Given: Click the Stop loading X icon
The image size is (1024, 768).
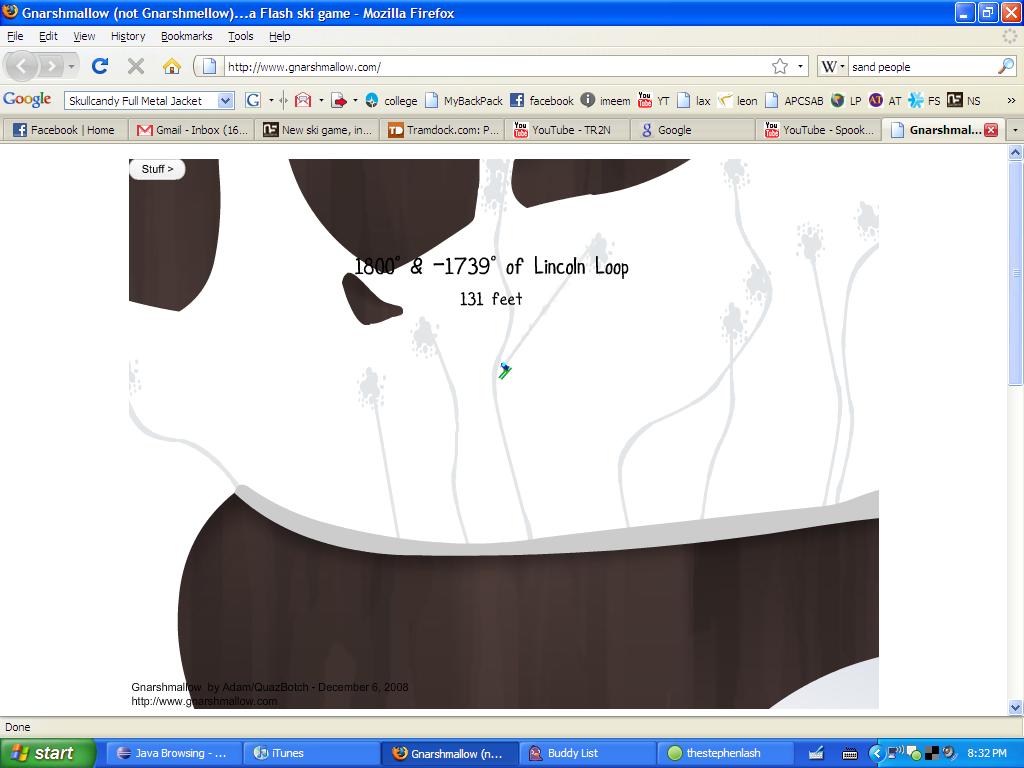Looking at the screenshot, I should click(136, 66).
